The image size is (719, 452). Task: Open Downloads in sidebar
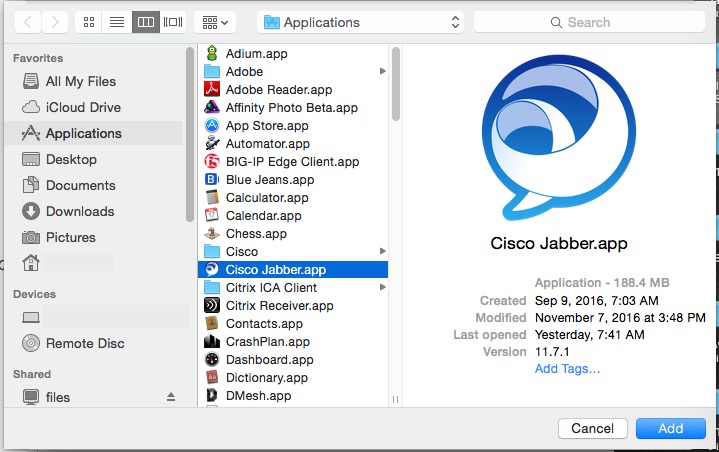(x=93, y=211)
